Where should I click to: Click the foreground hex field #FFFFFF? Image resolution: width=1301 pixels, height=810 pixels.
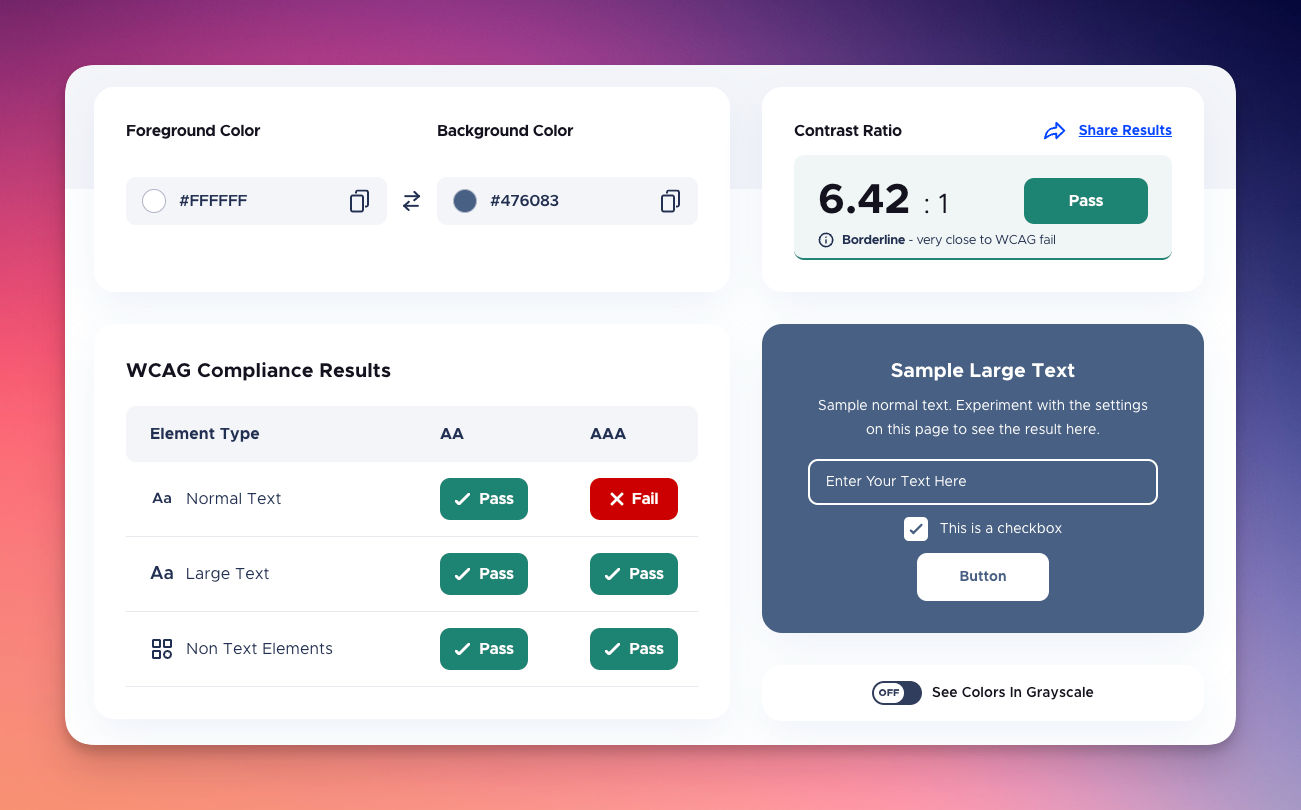[x=256, y=201]
